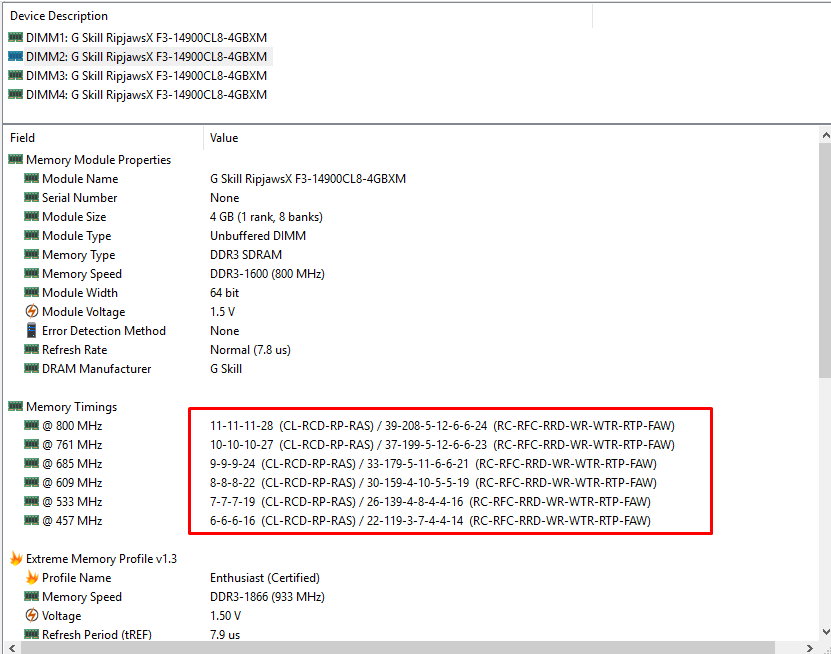Viewport: 831px width, 654px height.
Task: Select the Module Name field label
Action: [80, 179]
